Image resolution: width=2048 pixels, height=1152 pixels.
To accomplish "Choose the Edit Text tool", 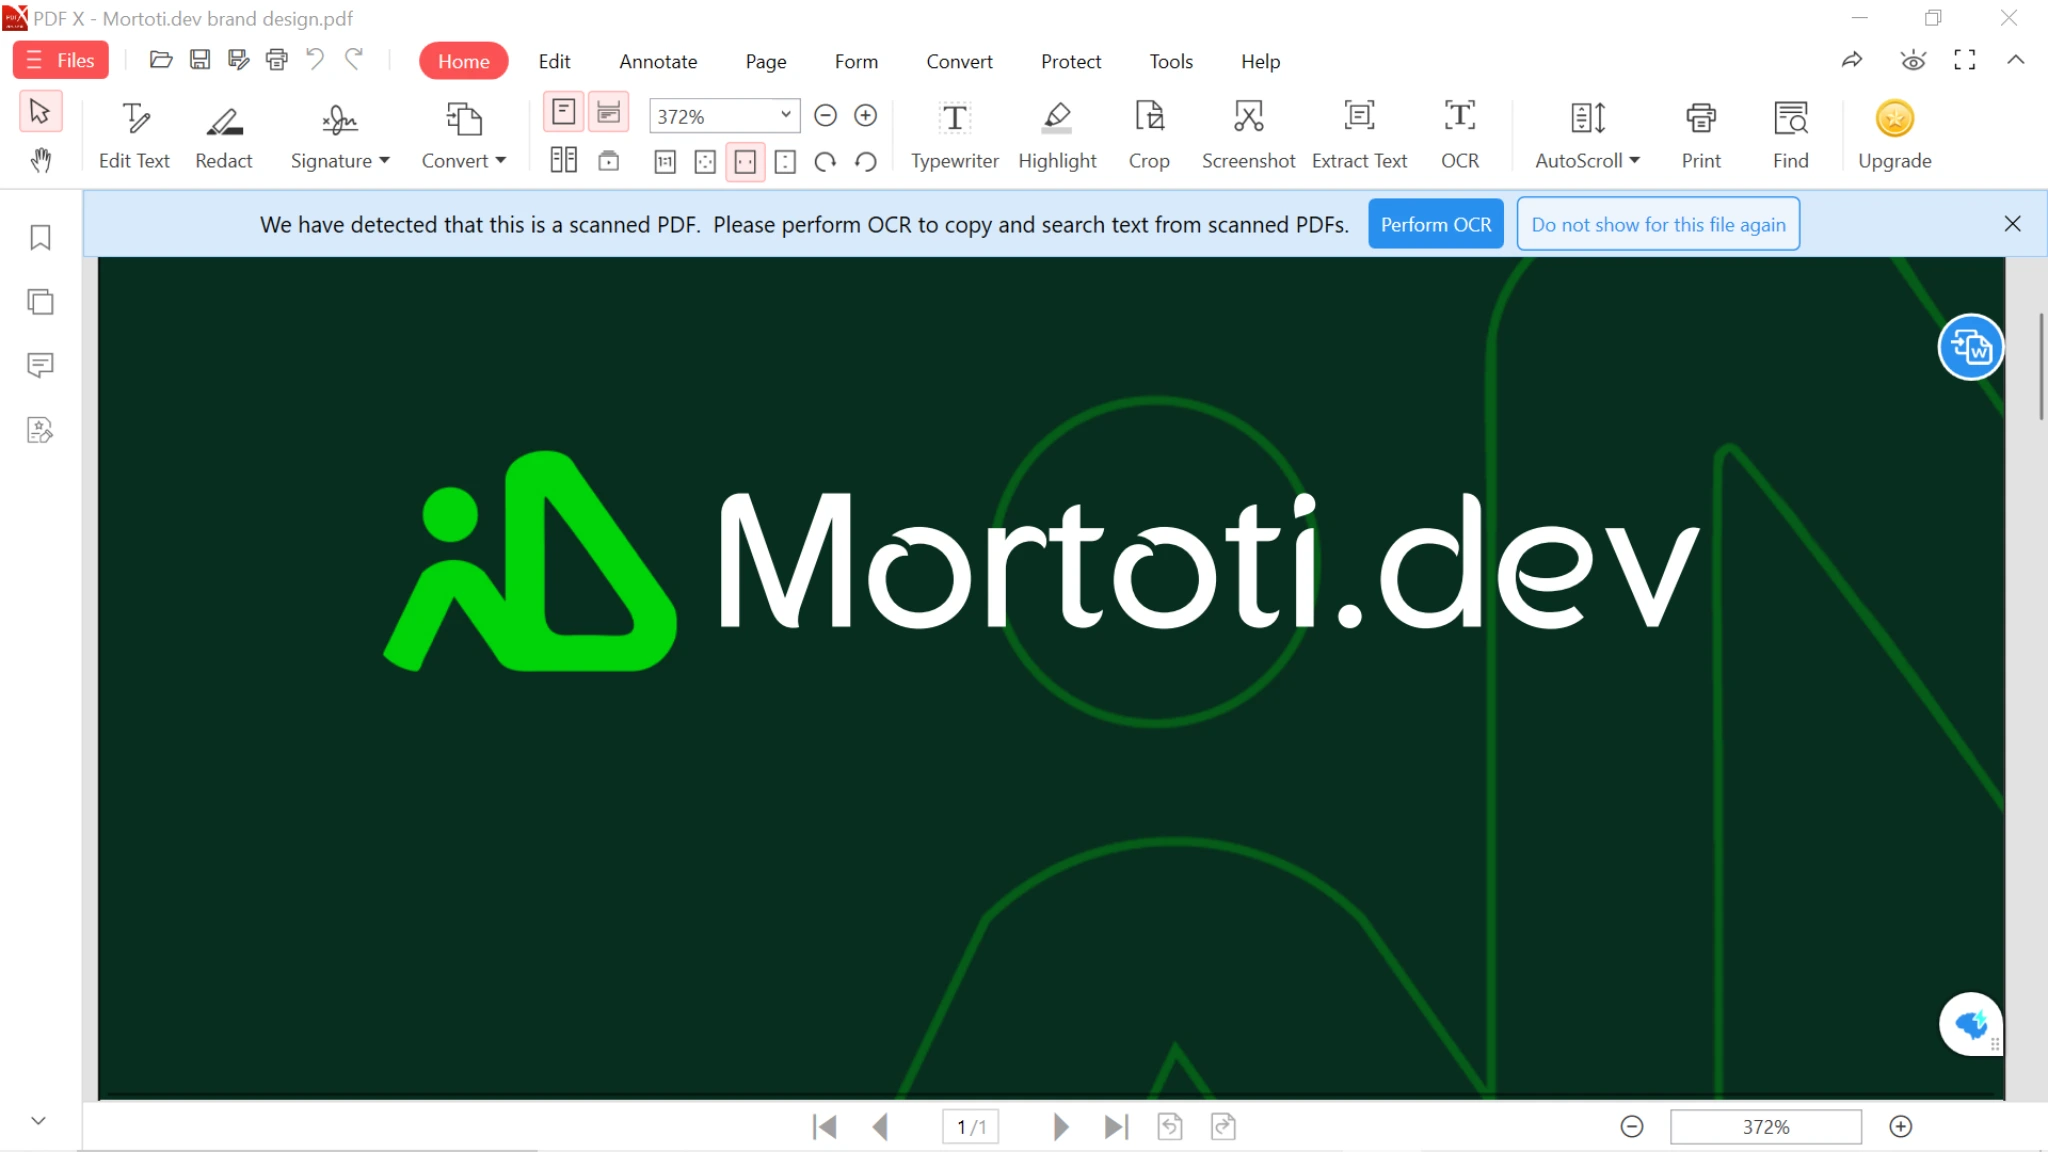I will pyautogui.click(x=134, y=136).
